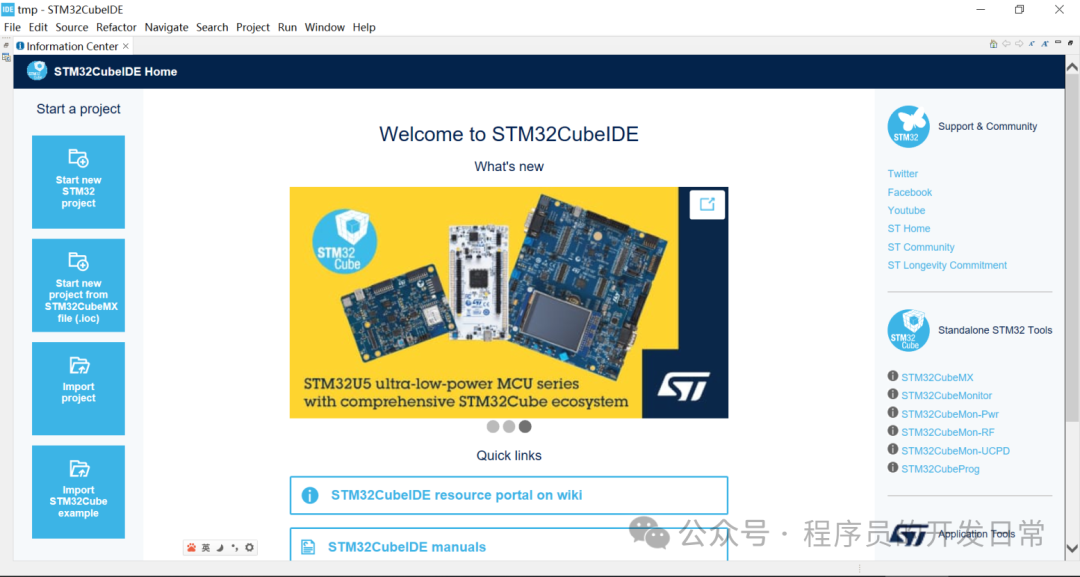Click the info icon beside STM32CubeMon-RF
Image resolution: width=1080 pixels, height=577 pixels.
[x=893, y=431]
